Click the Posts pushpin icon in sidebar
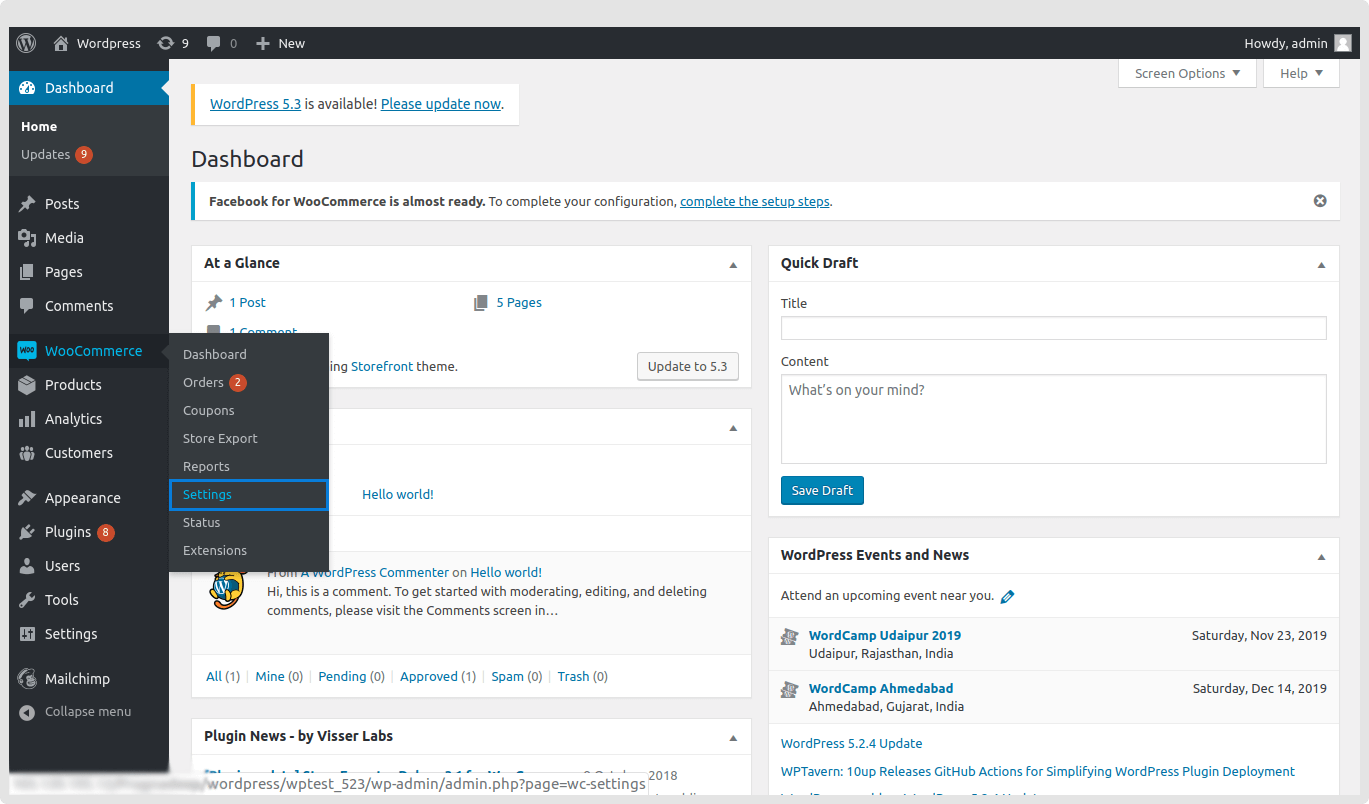The height and width of the screenshot is (804, 1369). point(27,204)
